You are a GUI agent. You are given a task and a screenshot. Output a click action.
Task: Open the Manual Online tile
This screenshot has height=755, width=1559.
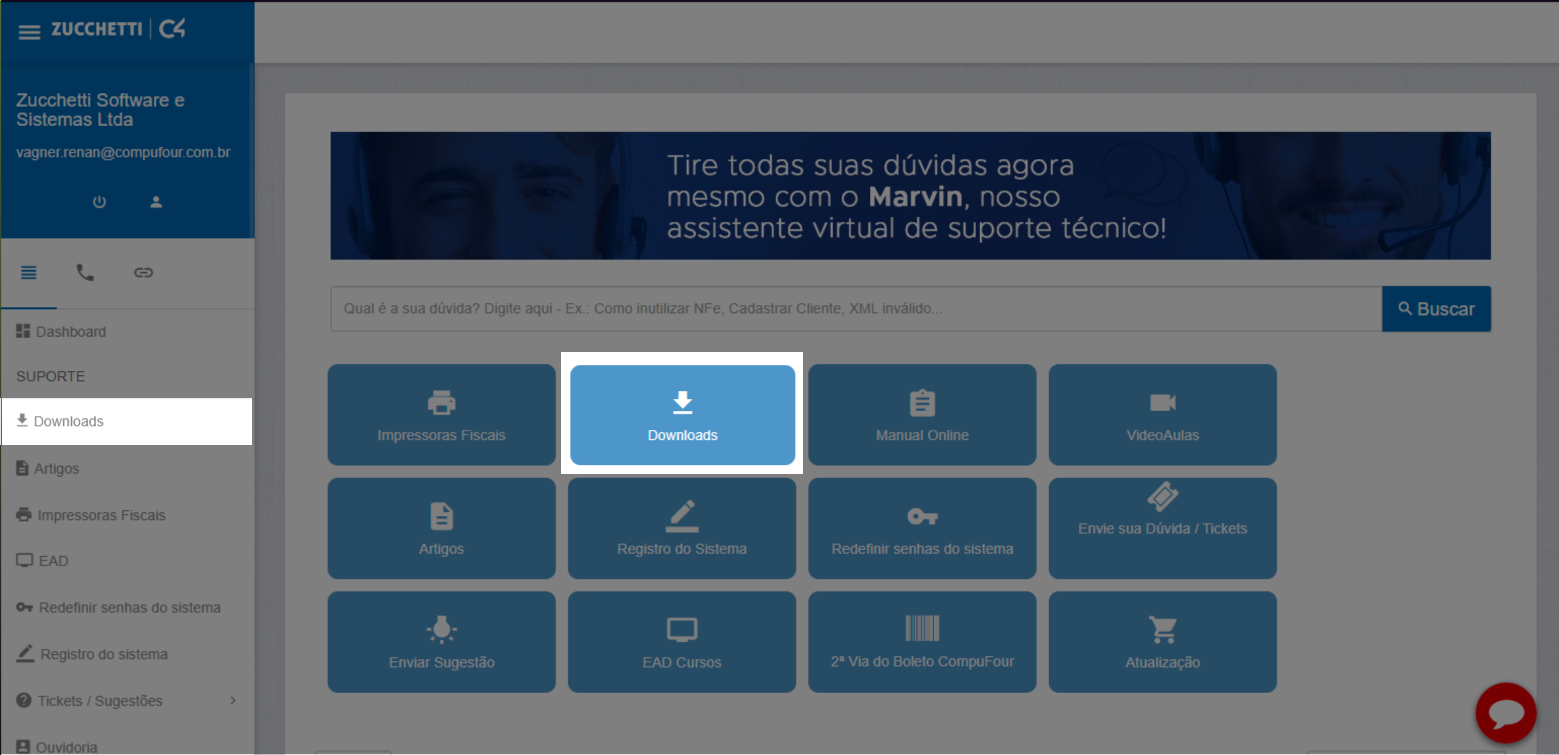click(921, 414)
